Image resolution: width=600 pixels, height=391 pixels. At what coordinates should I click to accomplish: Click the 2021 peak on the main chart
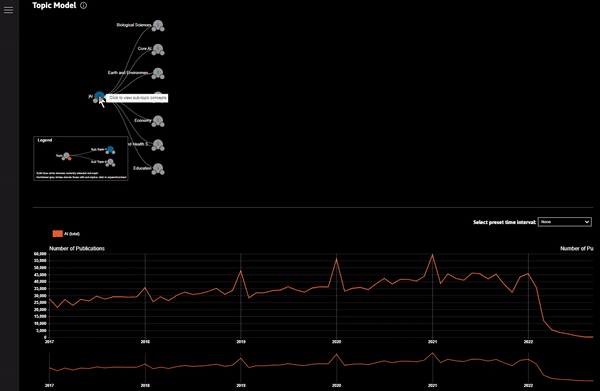[x=432, y=254]
